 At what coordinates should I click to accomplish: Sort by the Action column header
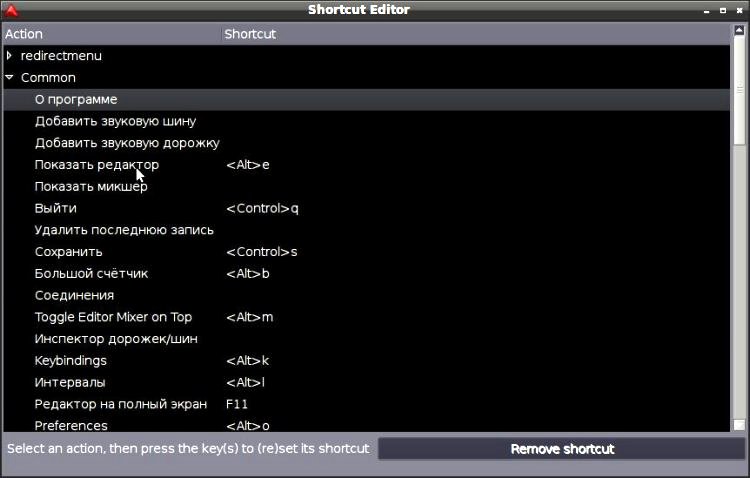[111, 34]
